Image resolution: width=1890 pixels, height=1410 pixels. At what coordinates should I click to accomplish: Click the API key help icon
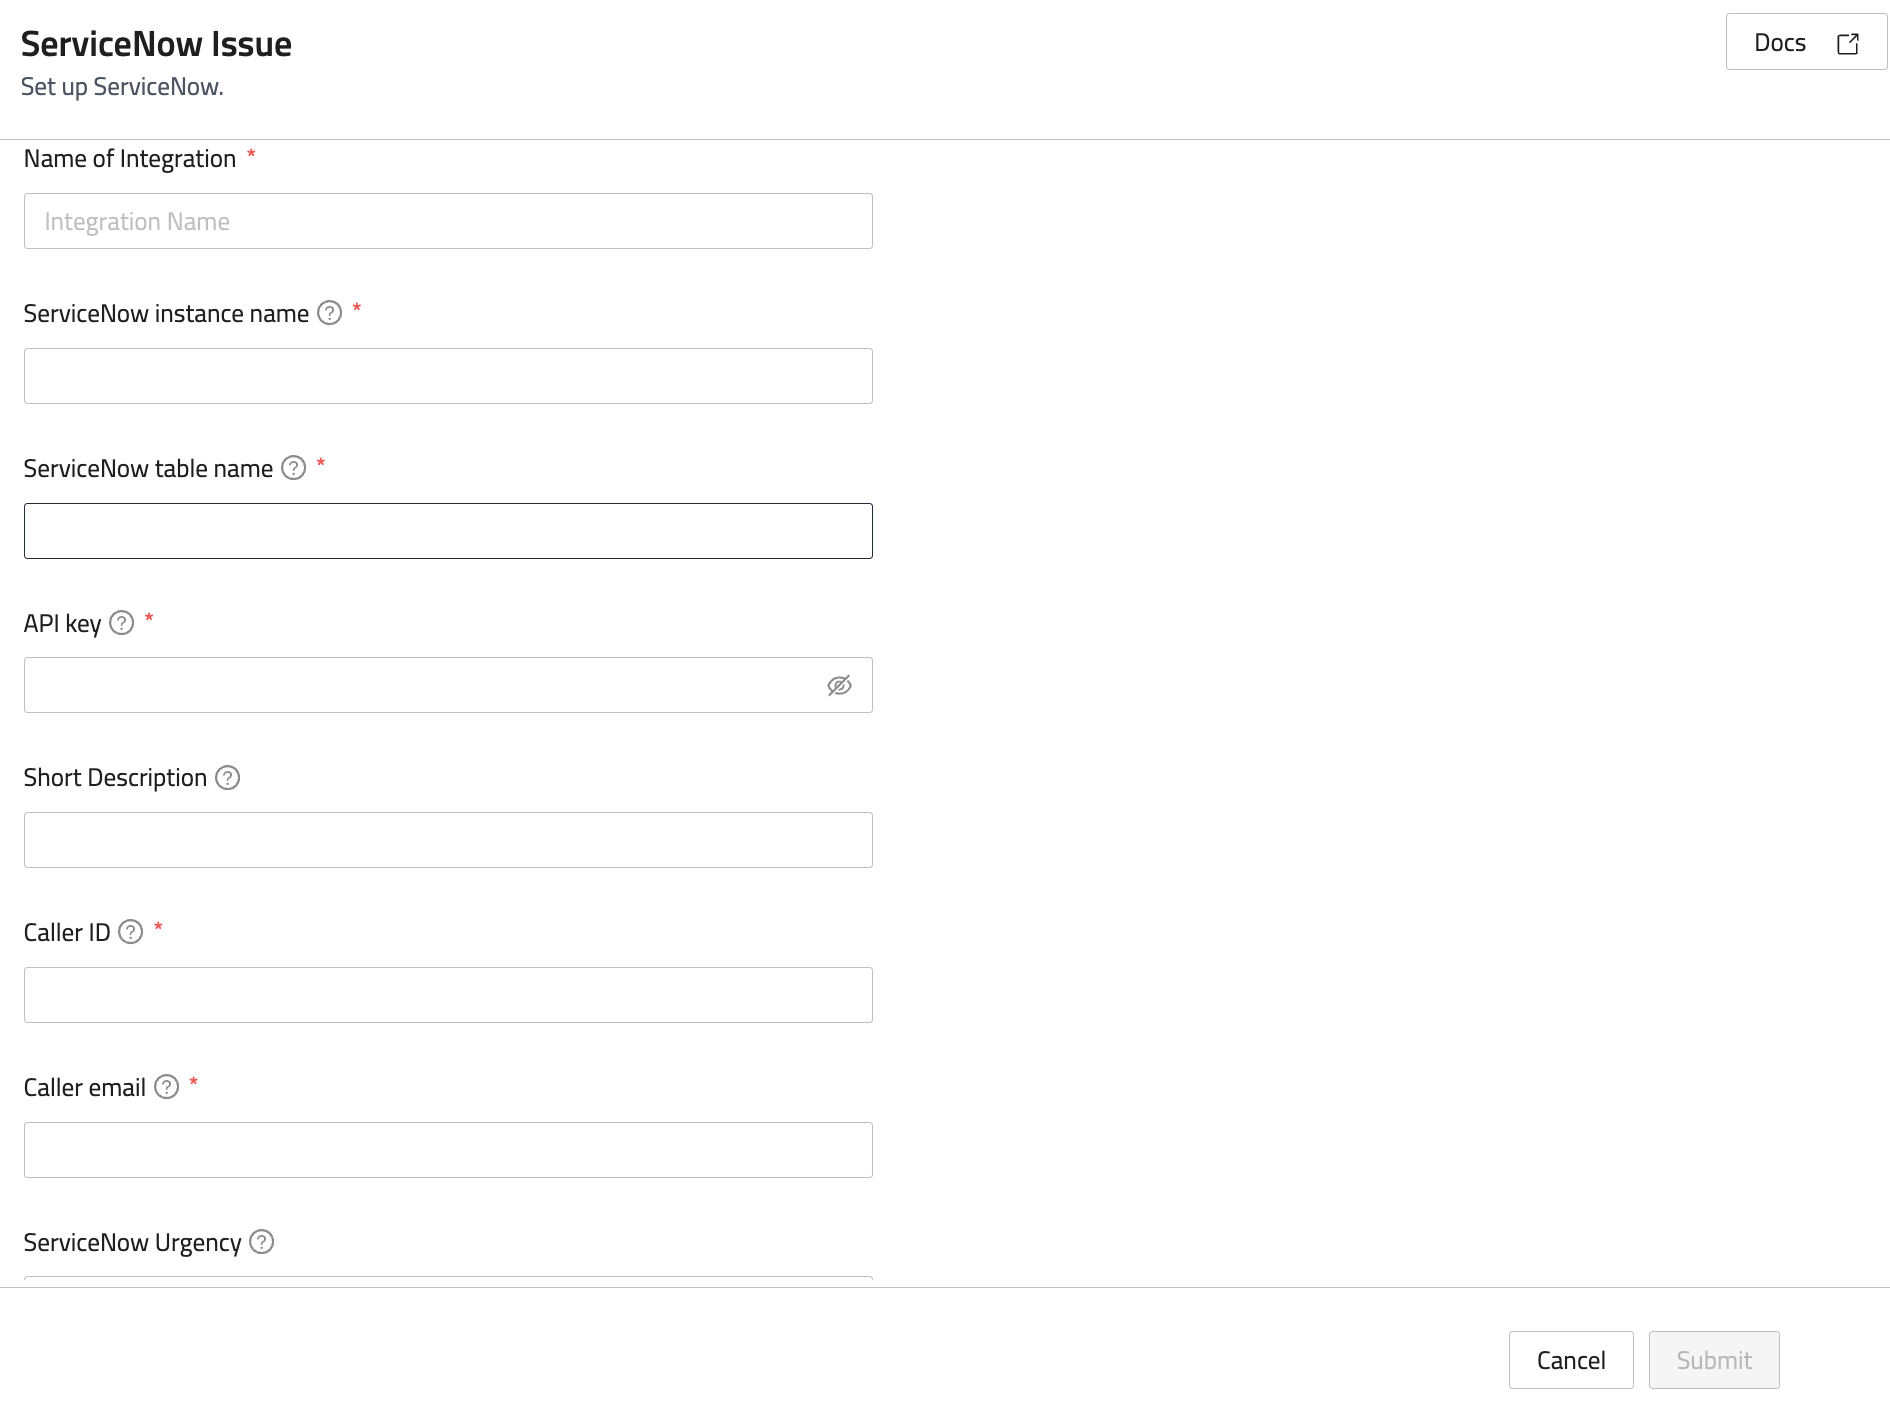(x=121, y=623)
